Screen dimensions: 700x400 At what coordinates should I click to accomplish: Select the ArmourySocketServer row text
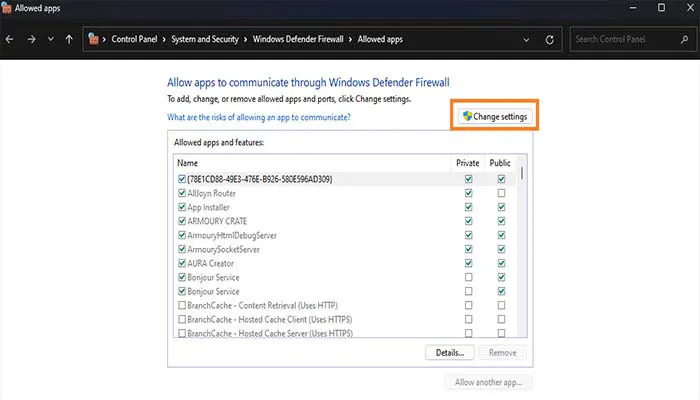224,249
